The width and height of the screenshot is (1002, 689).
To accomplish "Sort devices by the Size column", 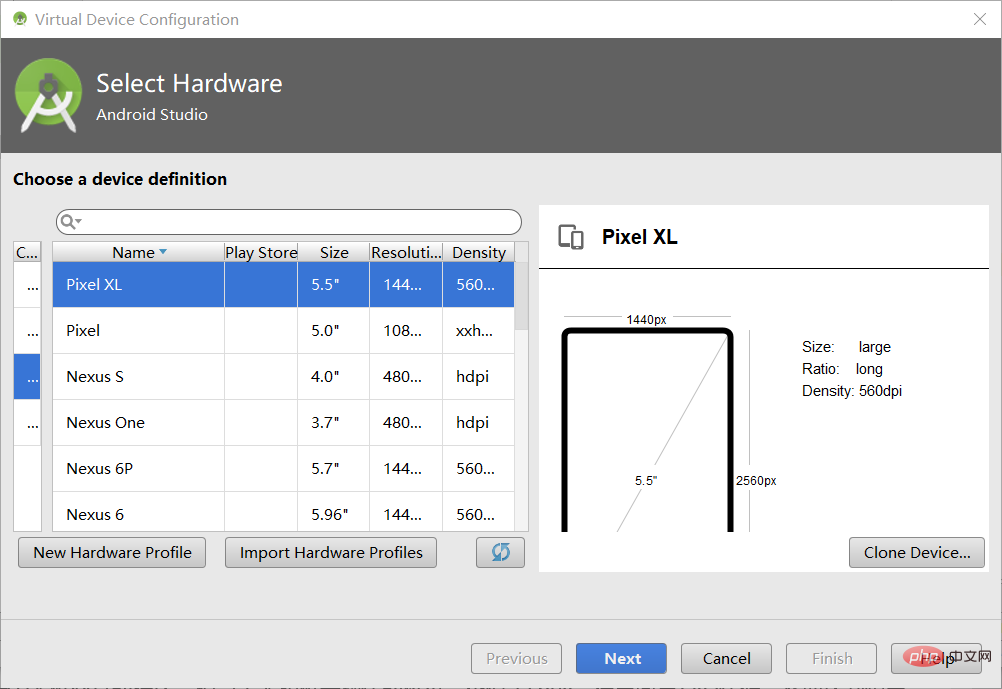I will pos(334,252).
